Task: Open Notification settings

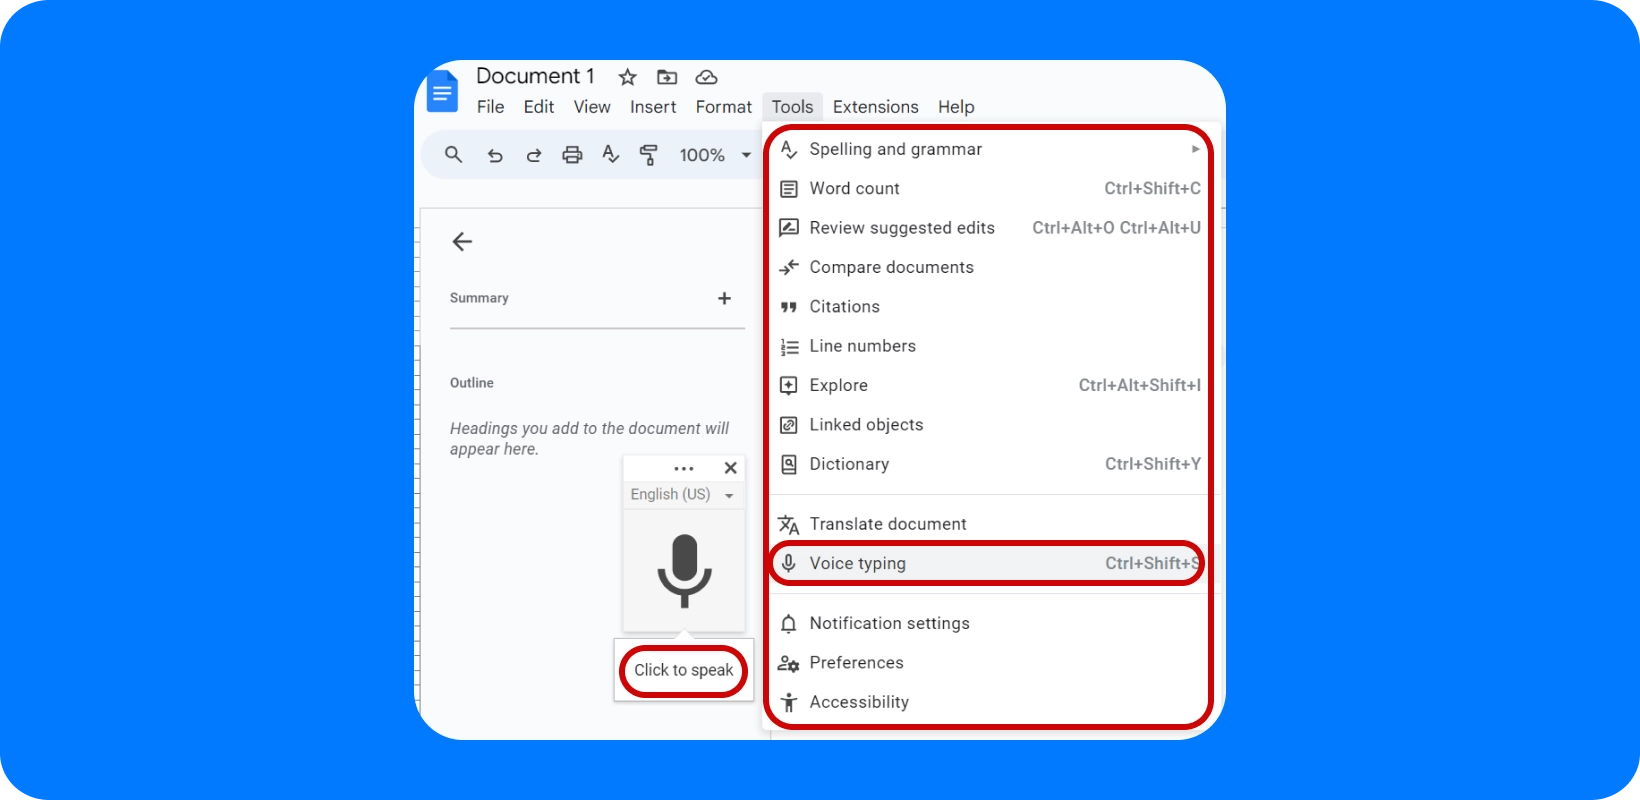Action: [x=990, y=623]
